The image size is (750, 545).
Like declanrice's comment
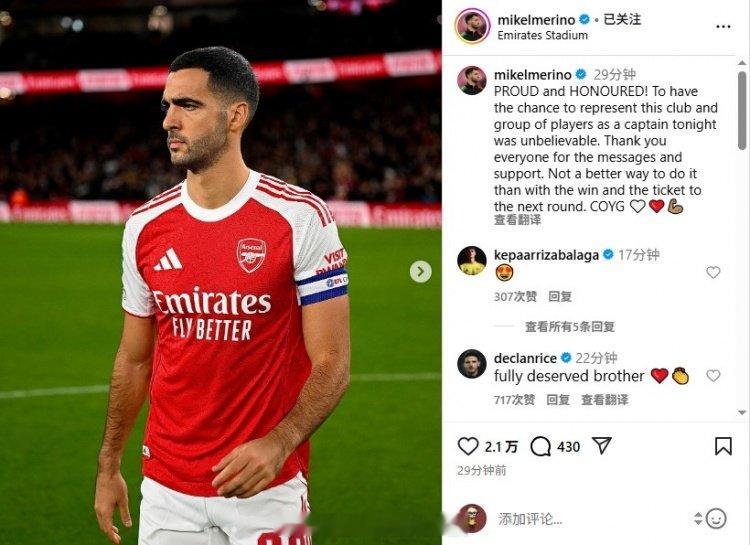713,376
